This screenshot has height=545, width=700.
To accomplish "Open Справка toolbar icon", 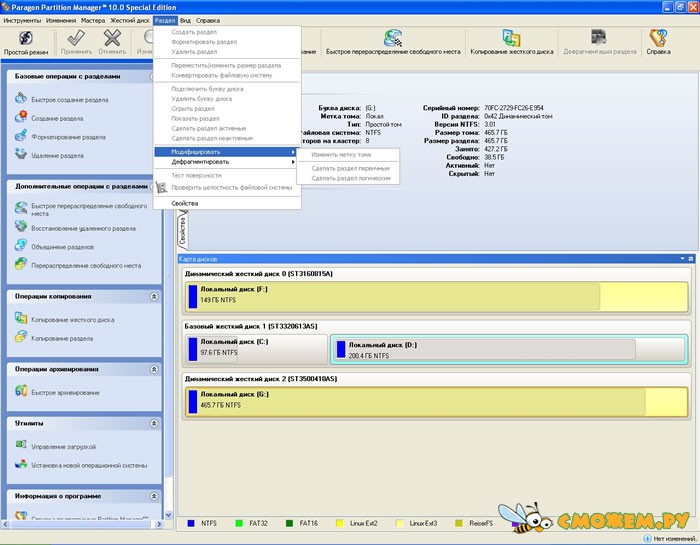I will coord(658,38).
